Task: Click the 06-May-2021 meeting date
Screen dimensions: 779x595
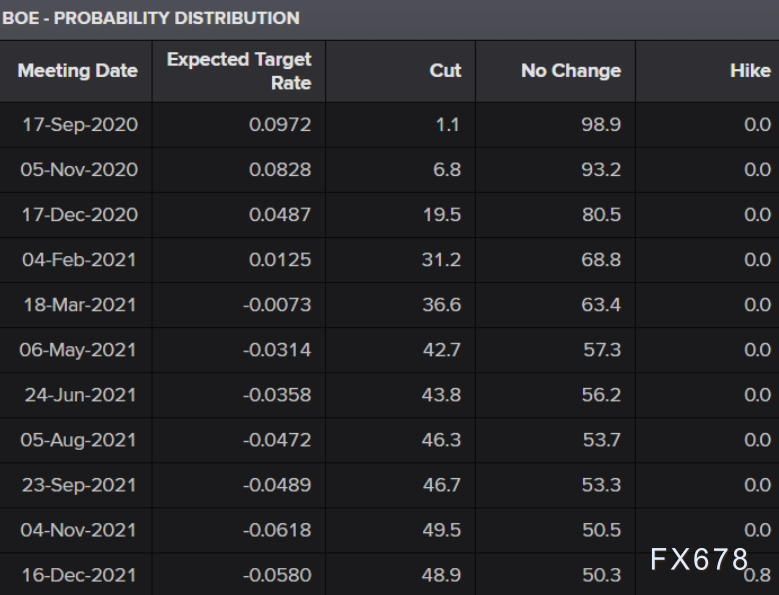Action: click(x=79, y=350)
